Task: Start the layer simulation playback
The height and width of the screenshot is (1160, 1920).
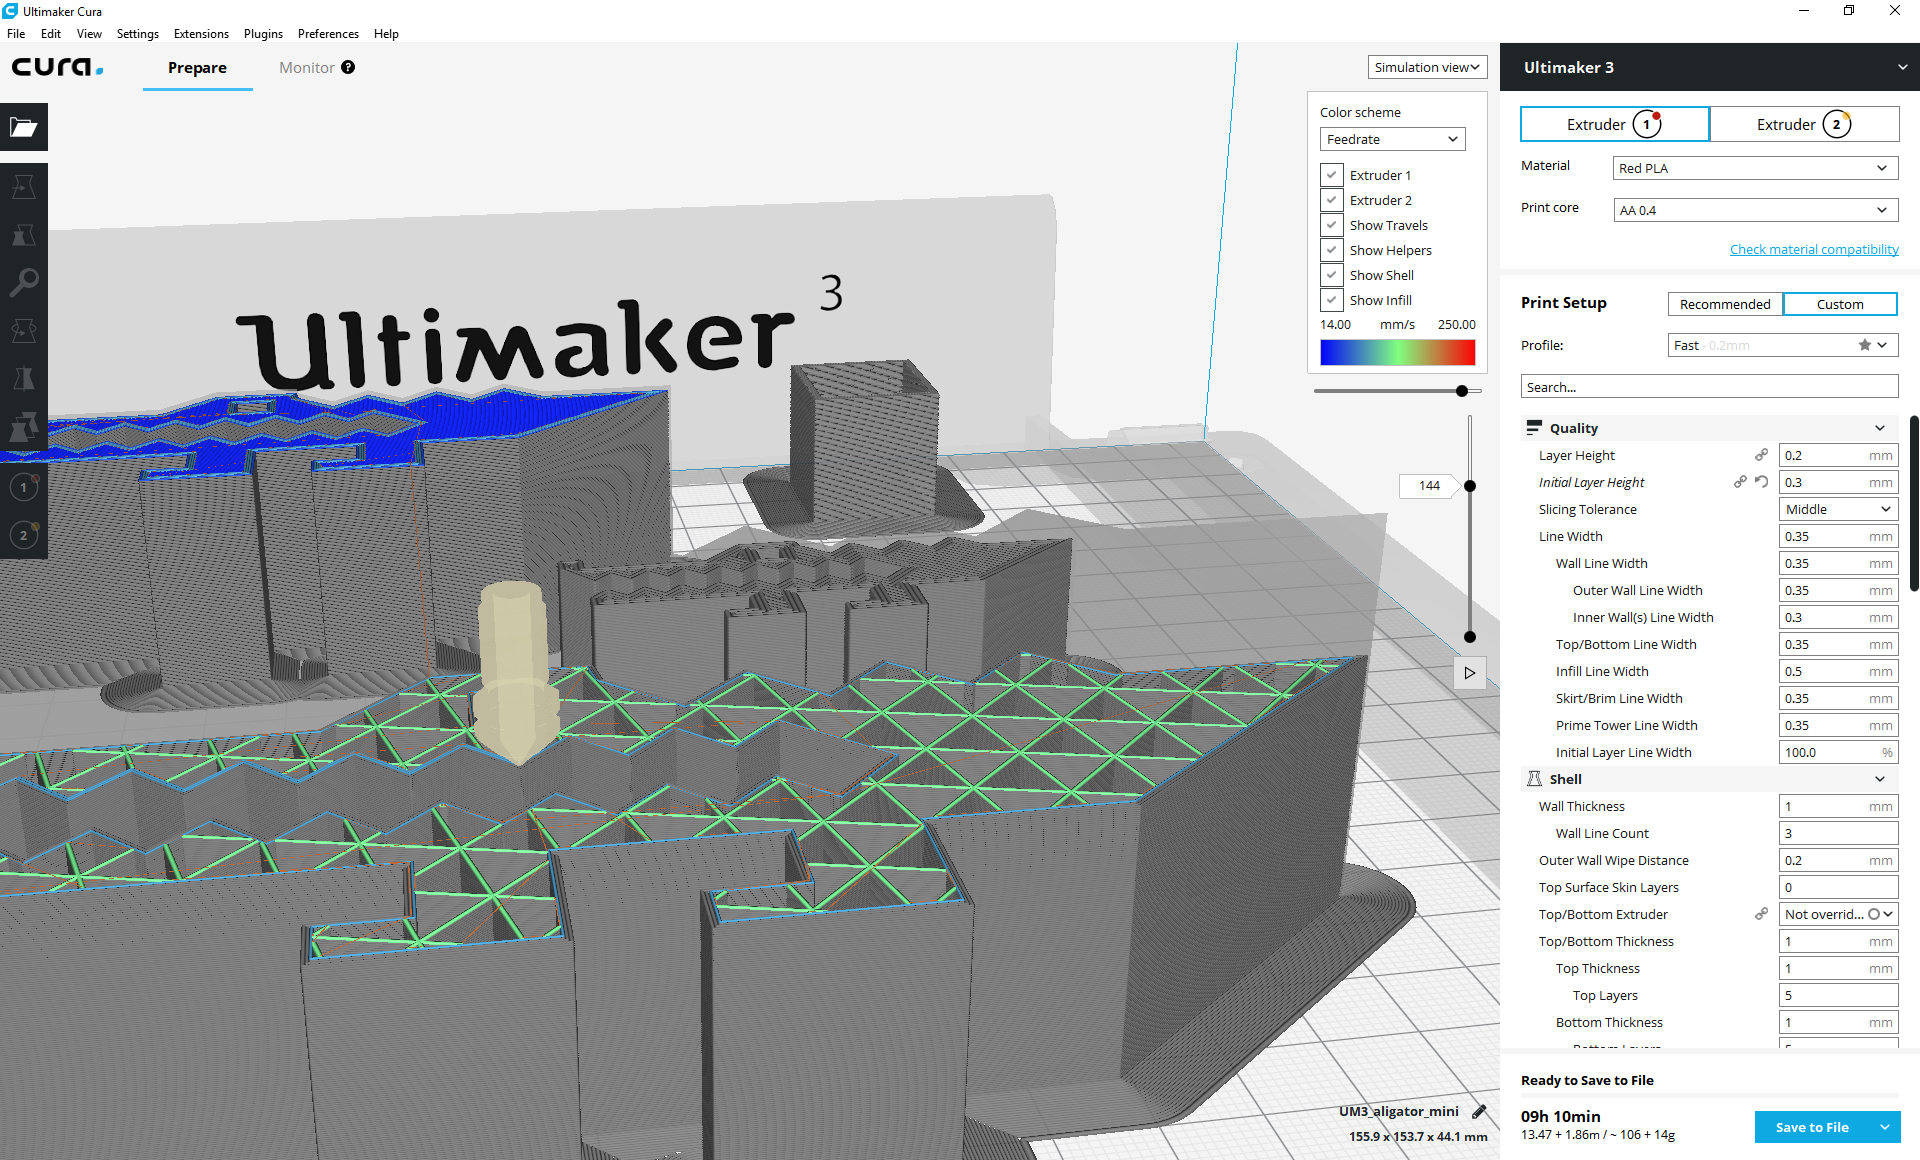Action: (1470, 672)
